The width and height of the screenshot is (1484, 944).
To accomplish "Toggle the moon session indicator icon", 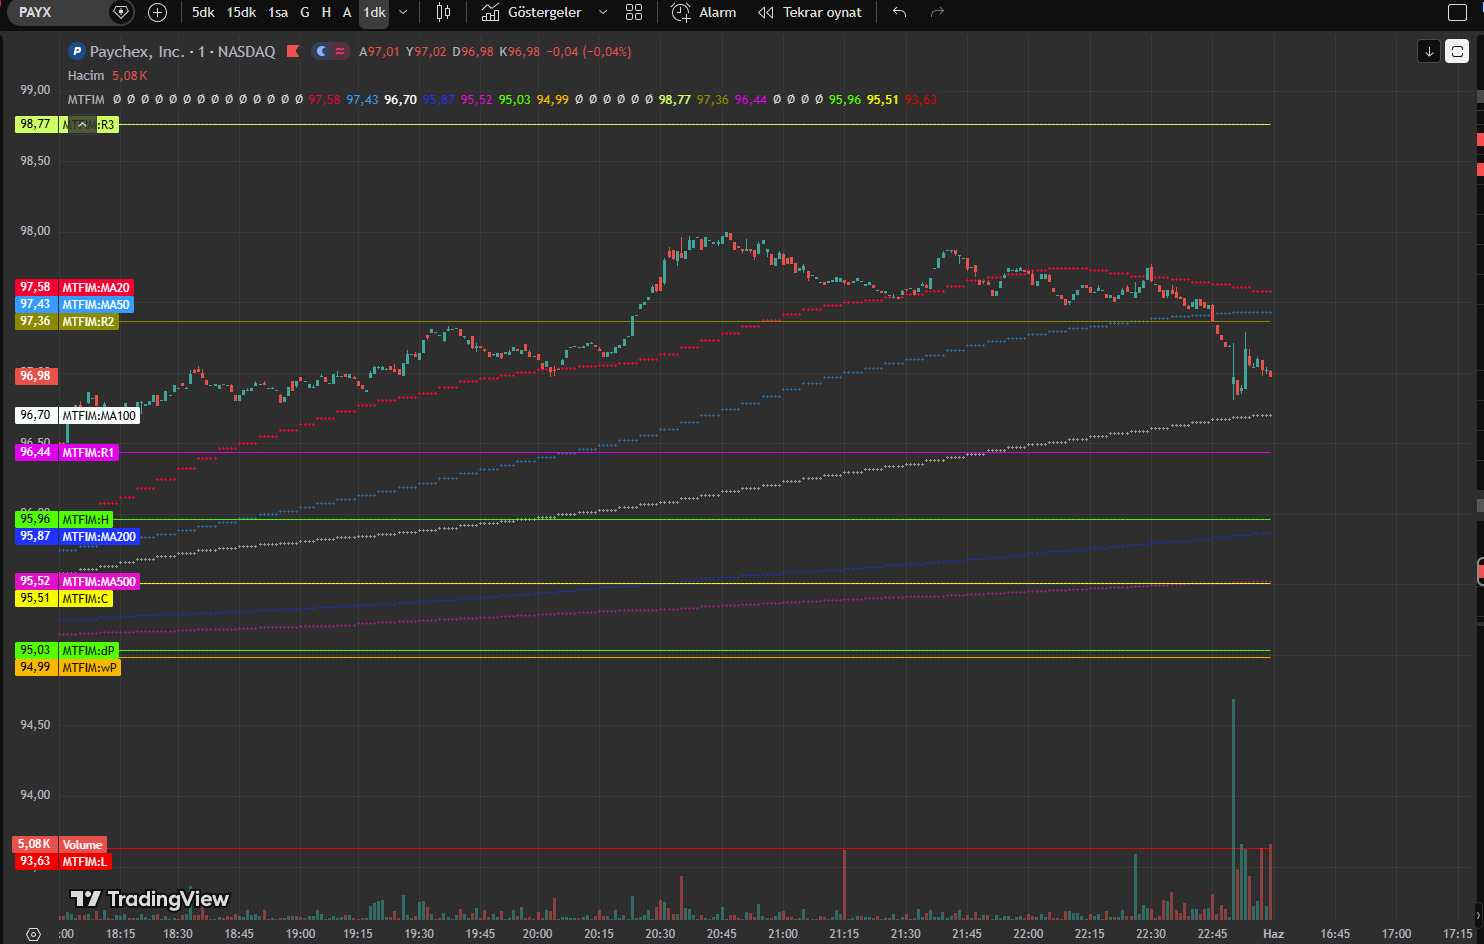I will pyautogui.click(x=321, y=52).
